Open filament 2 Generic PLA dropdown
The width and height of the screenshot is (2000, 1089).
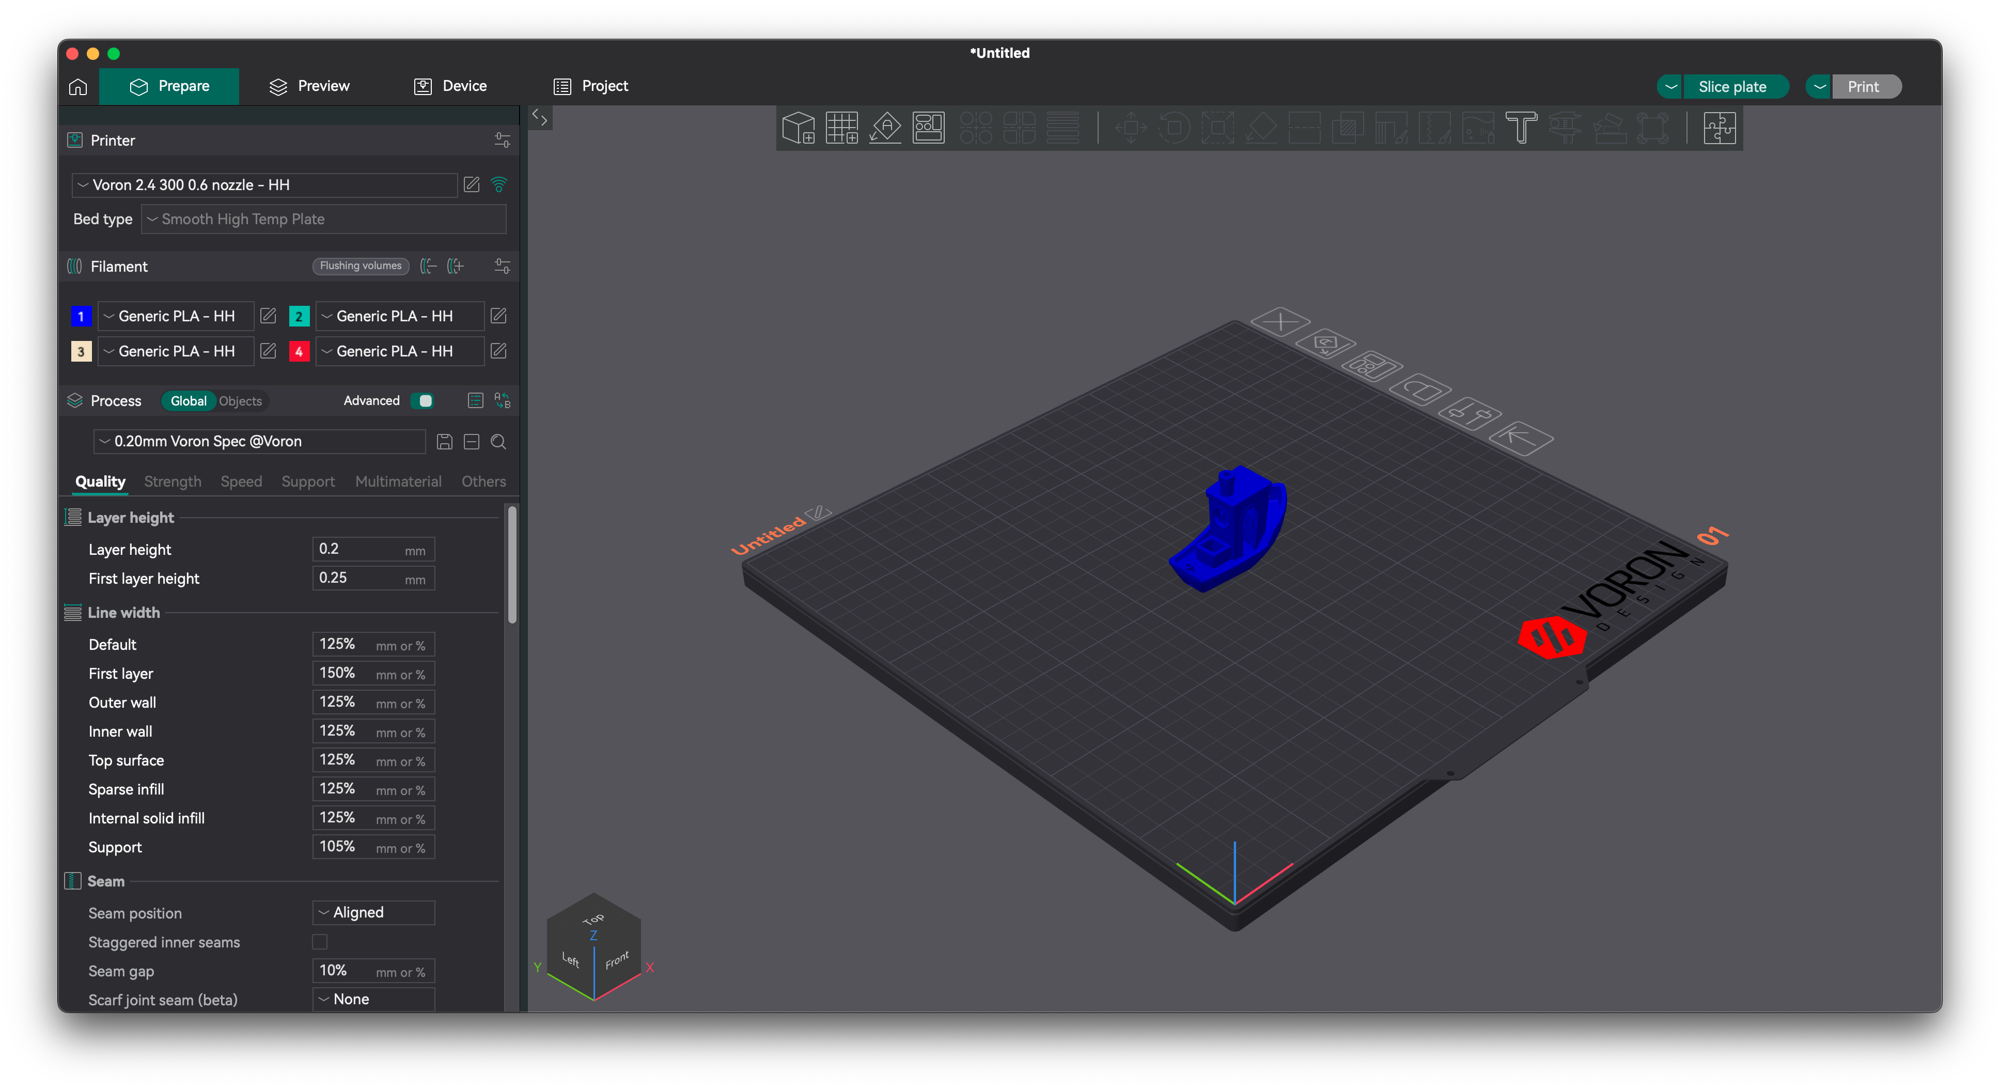[x=399, y=316]
